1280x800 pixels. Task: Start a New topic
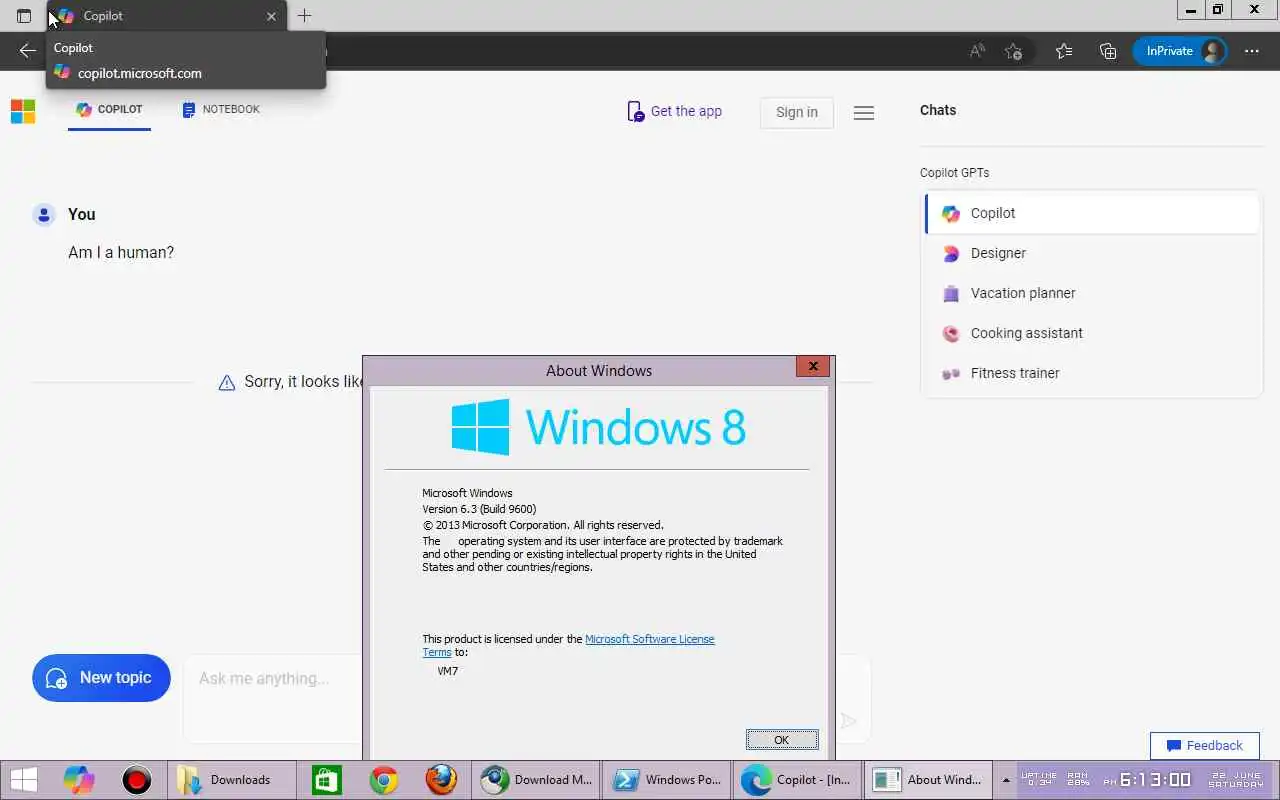tap(101, 678)
